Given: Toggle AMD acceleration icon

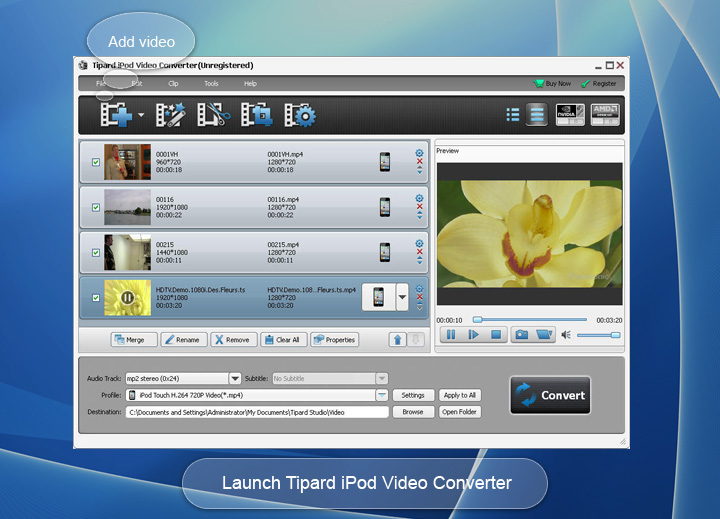Looking at the screenshot, I should [x=605, y=114].
